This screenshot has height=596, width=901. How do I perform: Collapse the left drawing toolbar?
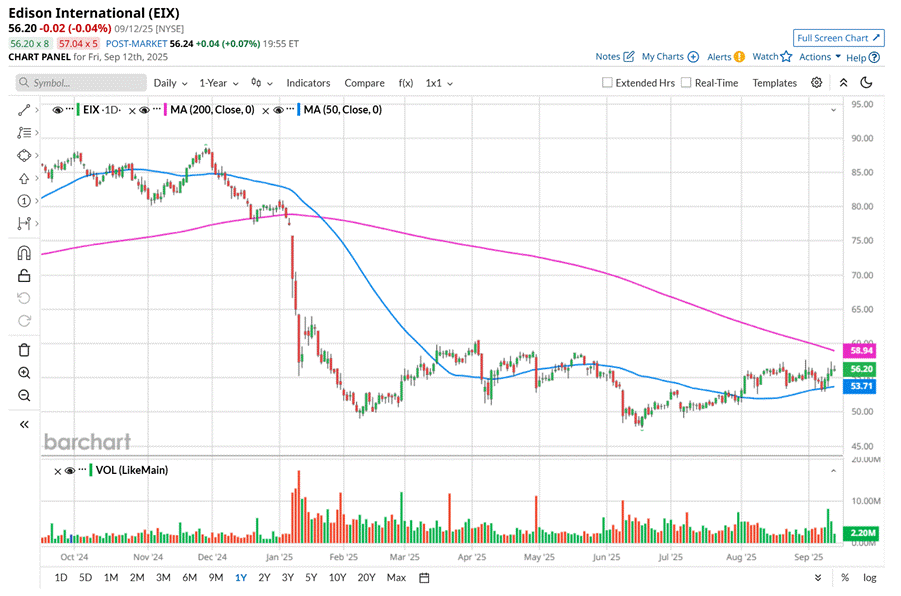coord(24,425)
